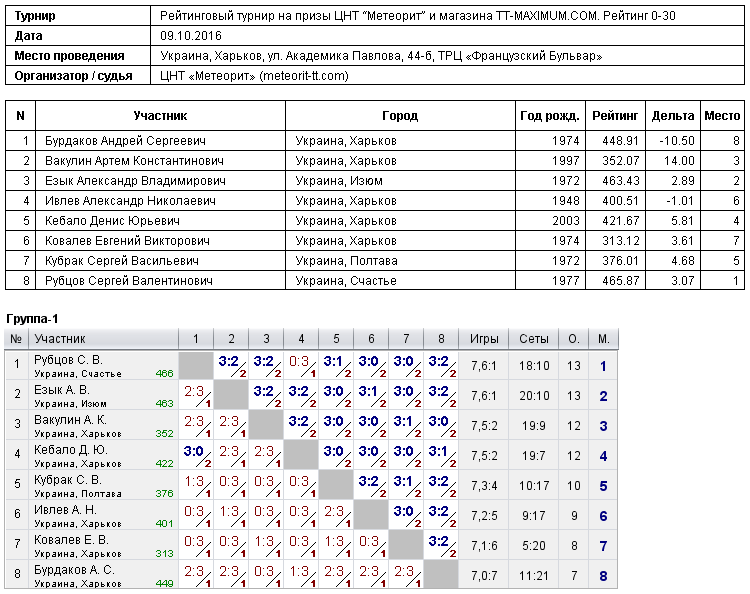Select participant name Ивлев Александр Николаевич
The image size is (750, 594).
[x=130, y=201]
